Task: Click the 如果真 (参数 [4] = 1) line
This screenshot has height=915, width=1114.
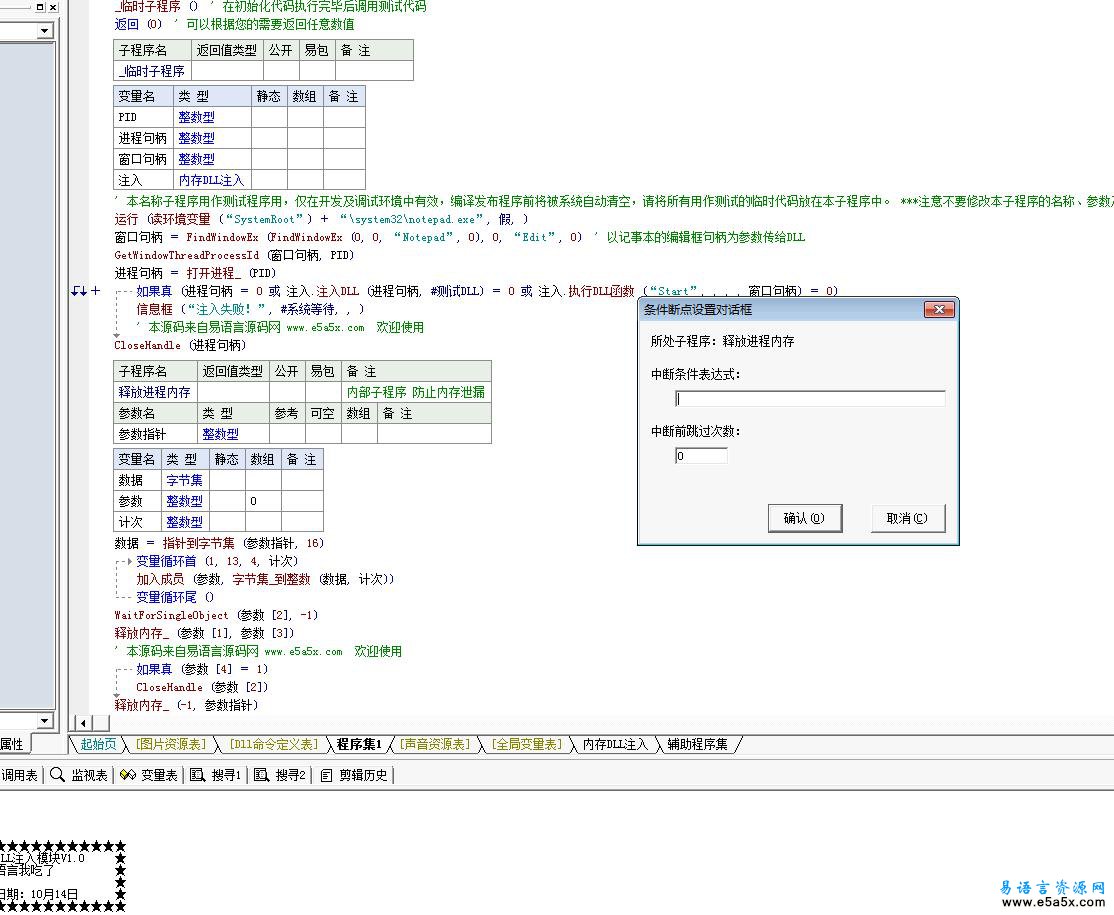Action: (x=202, y=669)
